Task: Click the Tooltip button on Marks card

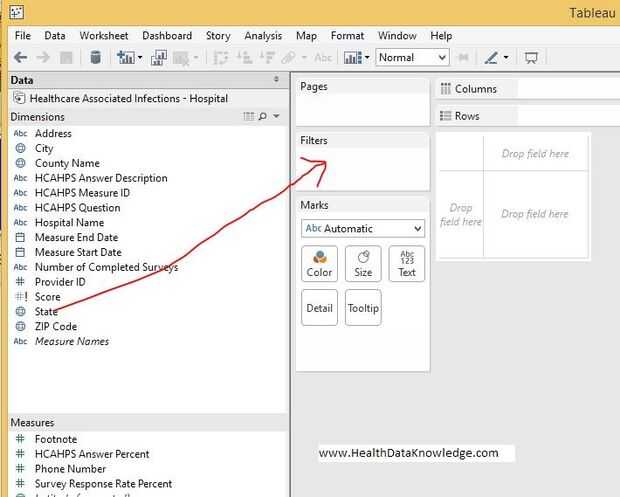Action: [363, 308]
